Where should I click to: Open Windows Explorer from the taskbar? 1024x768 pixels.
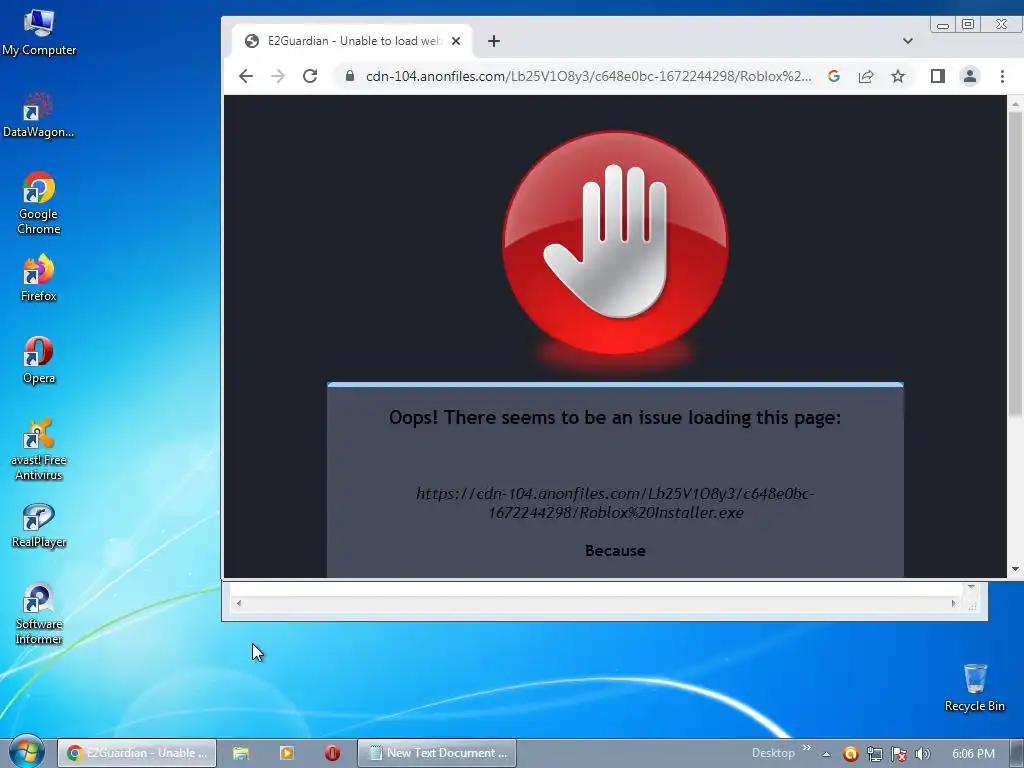241,753
